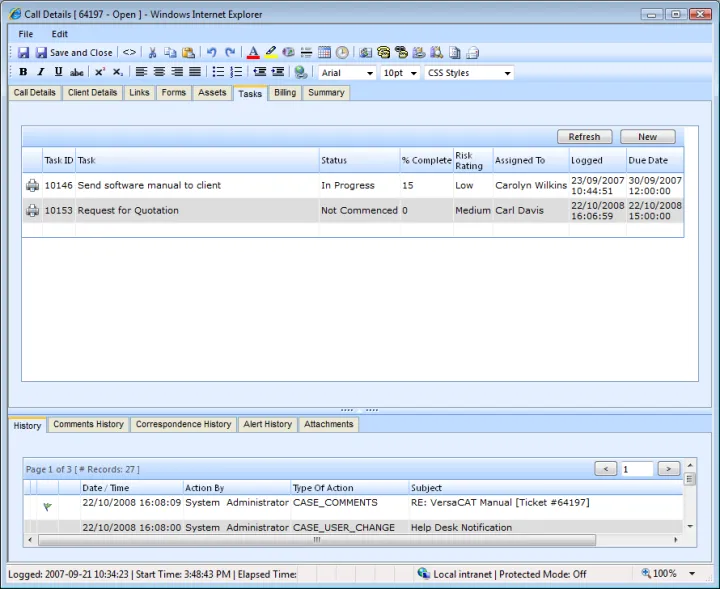The image size is (720, 589).
Task: Open the CSS Styles dropdown
Action: 469,73
